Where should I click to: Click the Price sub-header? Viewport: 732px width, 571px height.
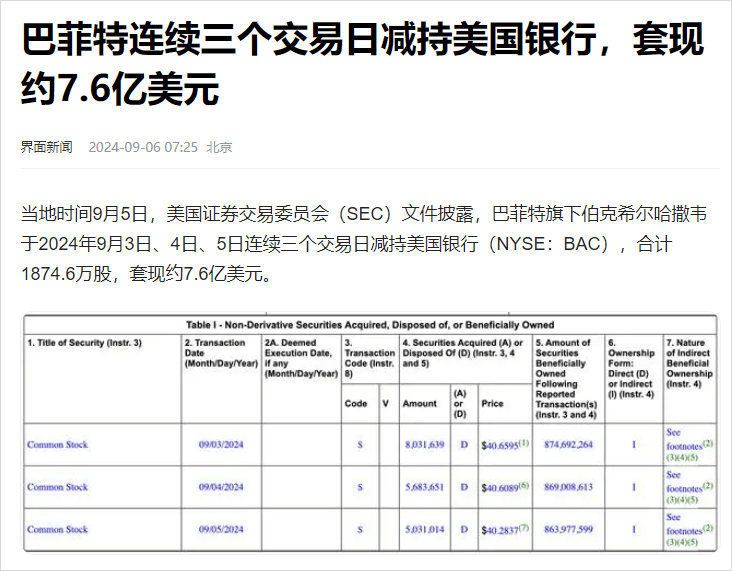492,403
